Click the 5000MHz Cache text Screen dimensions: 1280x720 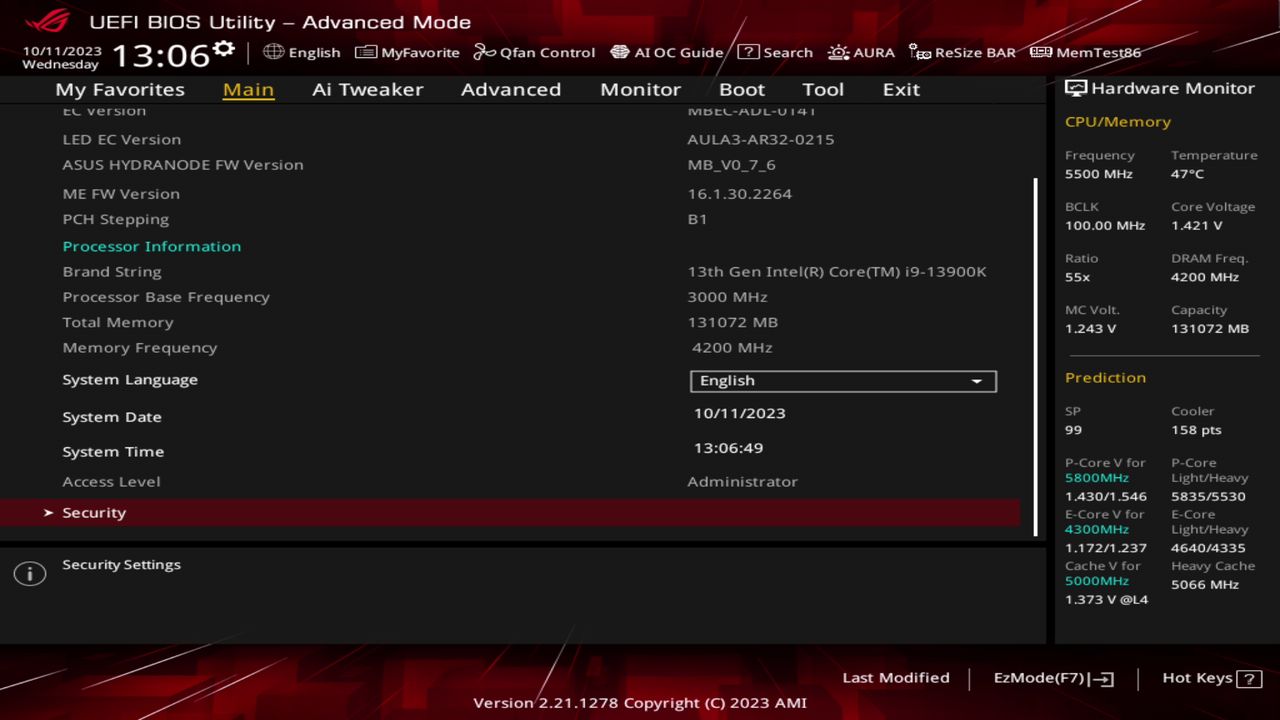(1097, 581)
